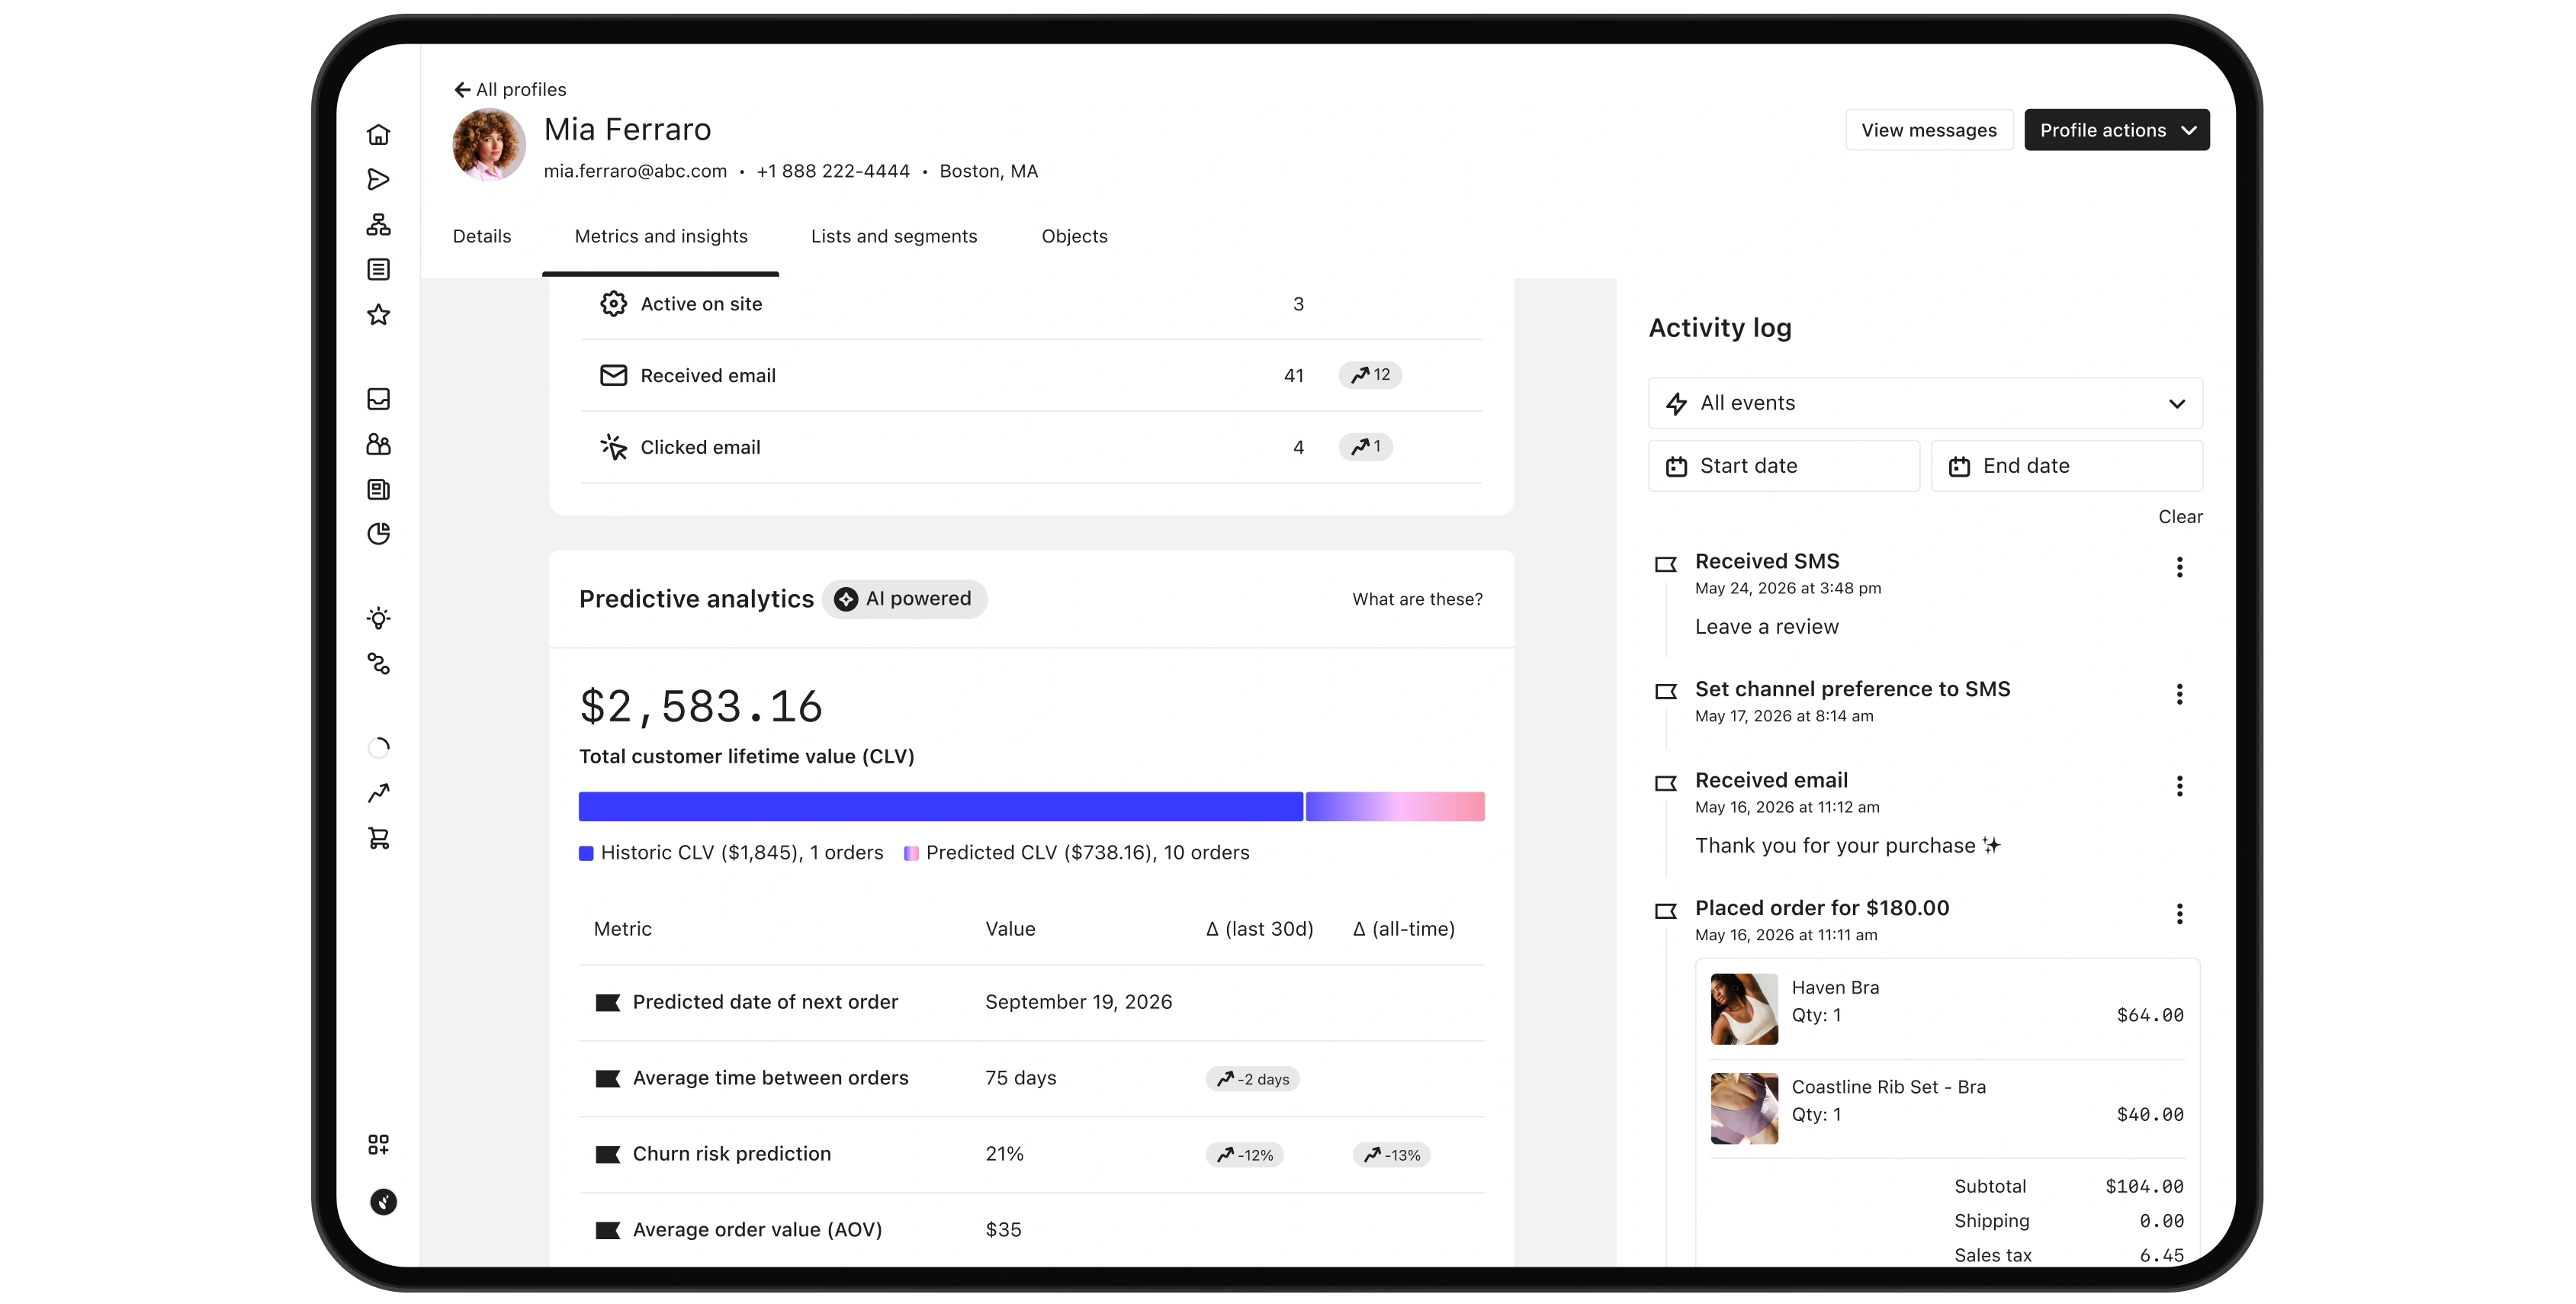This screenshot has height=1304, width=2576.
Task: Open the Profile actions dropdown
Action: coord(2116,130)
